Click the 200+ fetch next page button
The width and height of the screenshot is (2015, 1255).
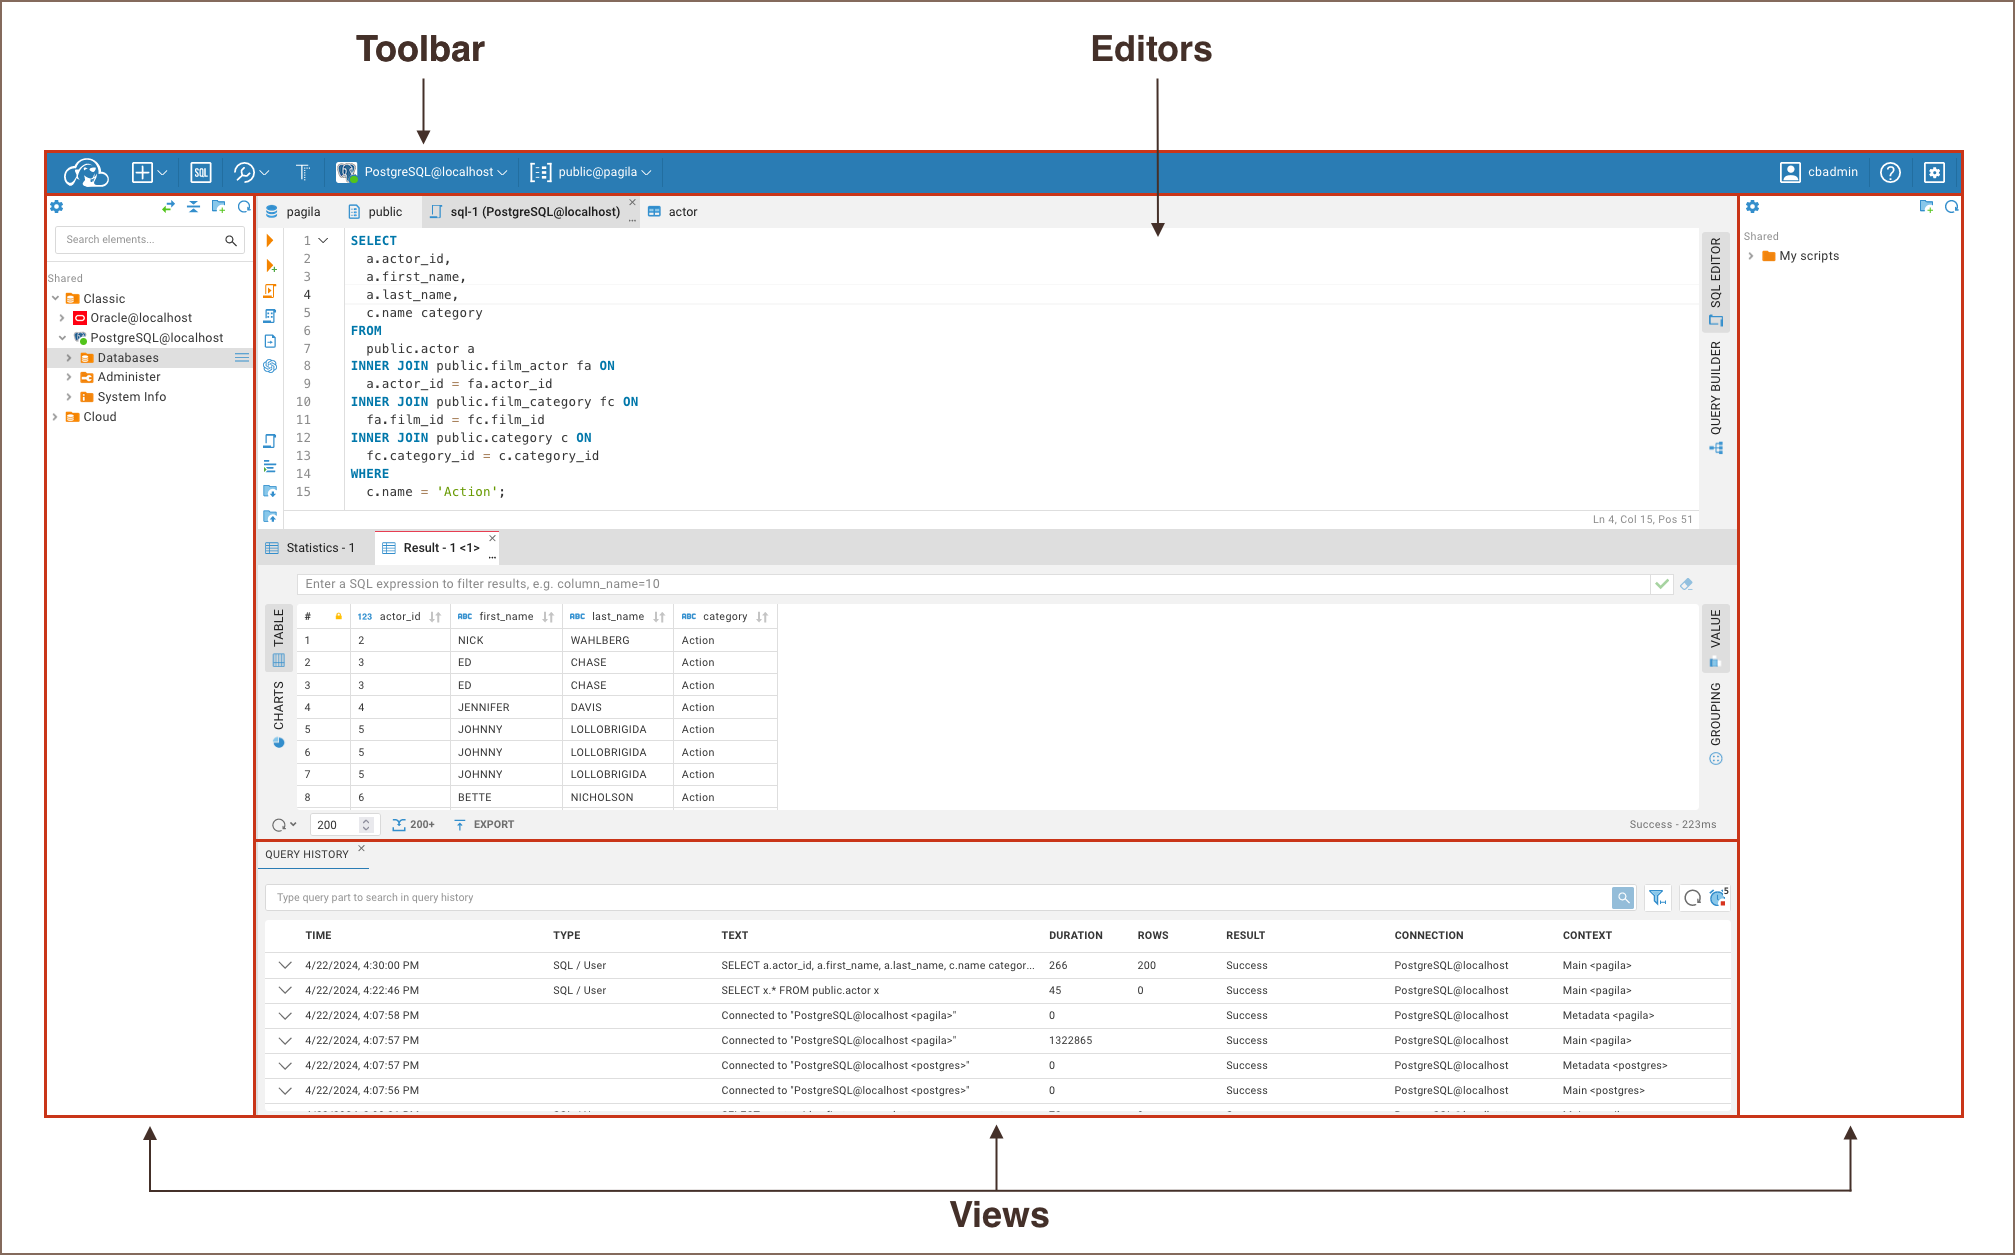[413, 825]
